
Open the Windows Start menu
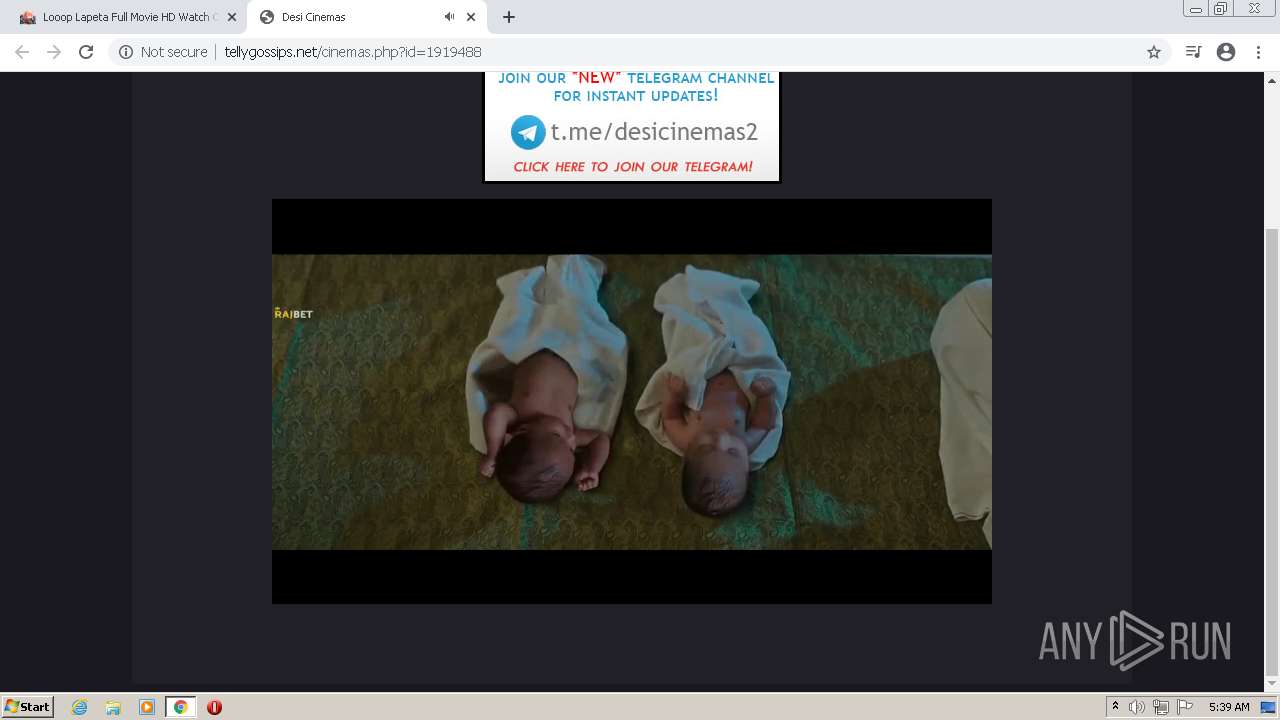click(x=27, y=706)
